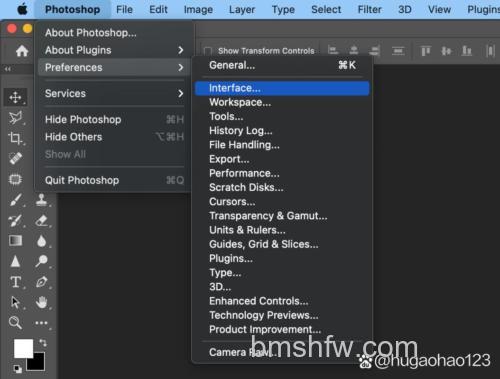Select the Clone Stamp tool

42,200
